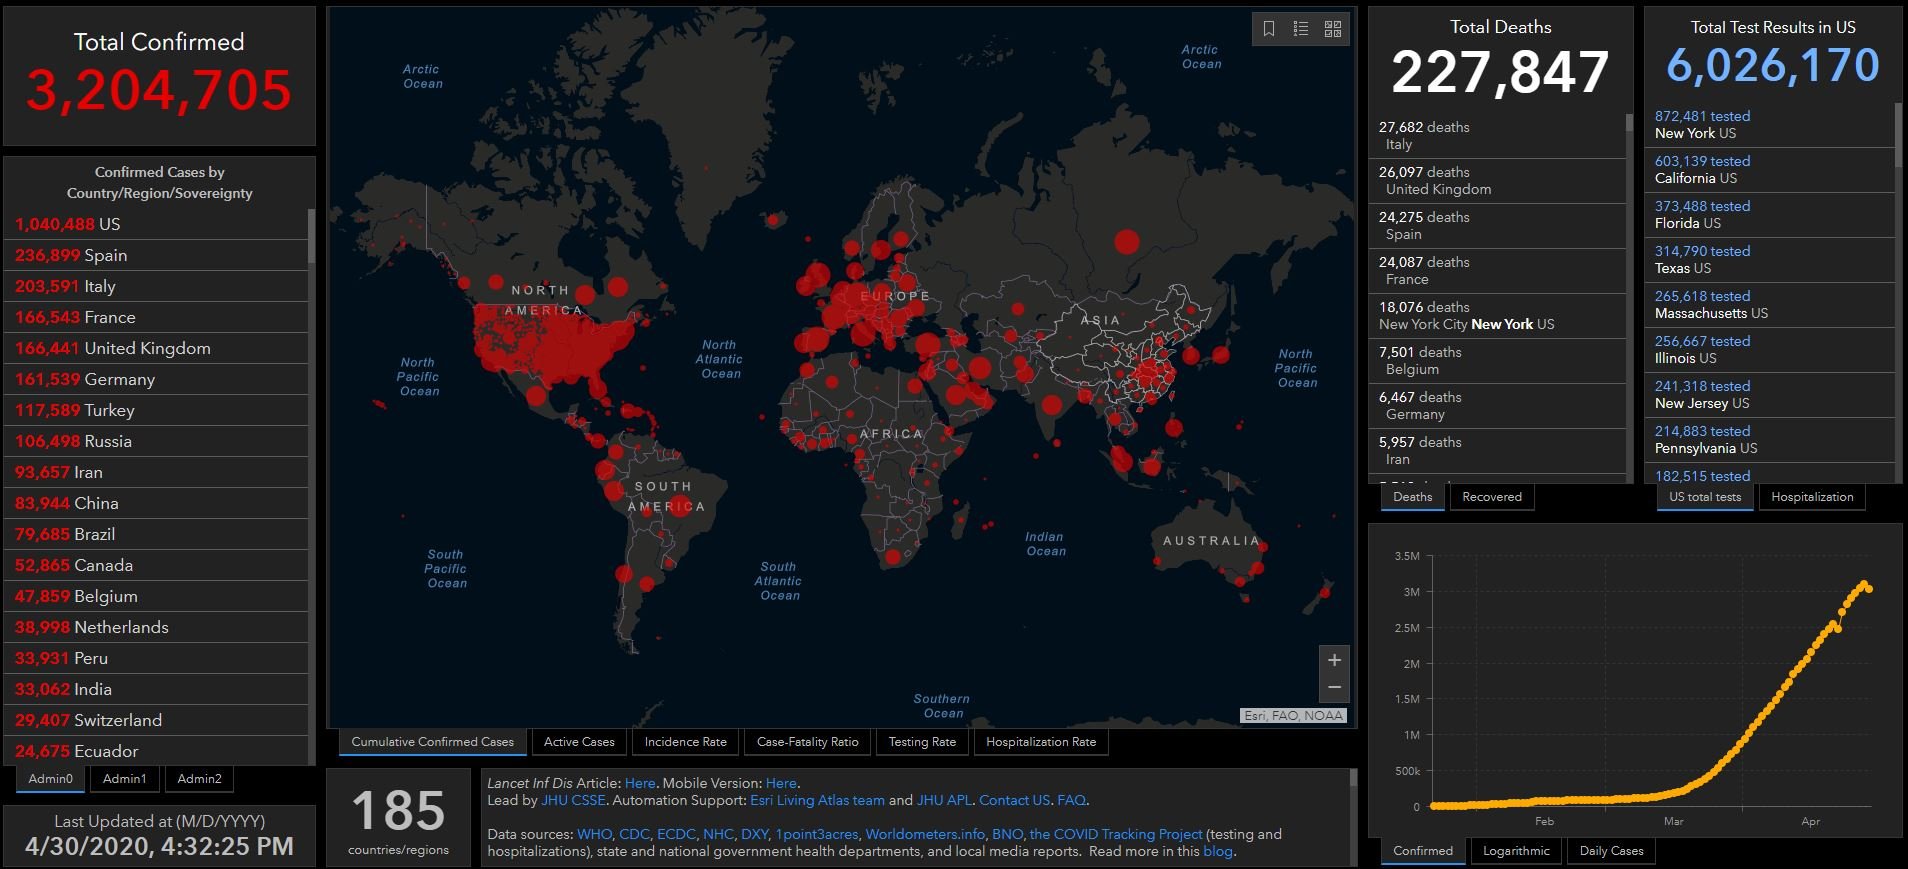Open the Hospitalization tab beside US total tests
The width and height of the screenshot is (1908, 869).
point(1812,497)
